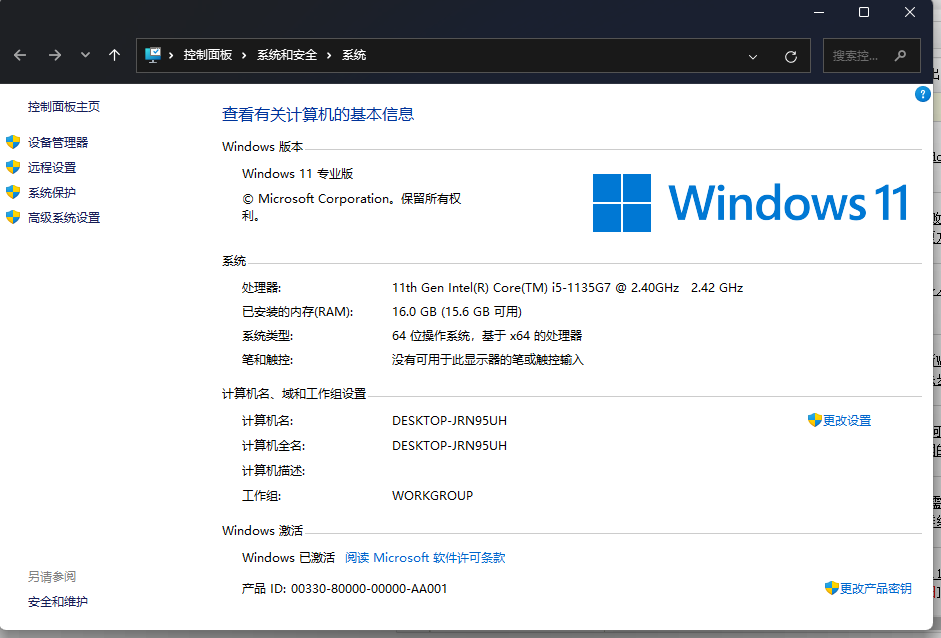This screenshot has width=941, height=638.
Task: Click the shield icon beside 设备管理器
Action: click(x=15, y=142)
